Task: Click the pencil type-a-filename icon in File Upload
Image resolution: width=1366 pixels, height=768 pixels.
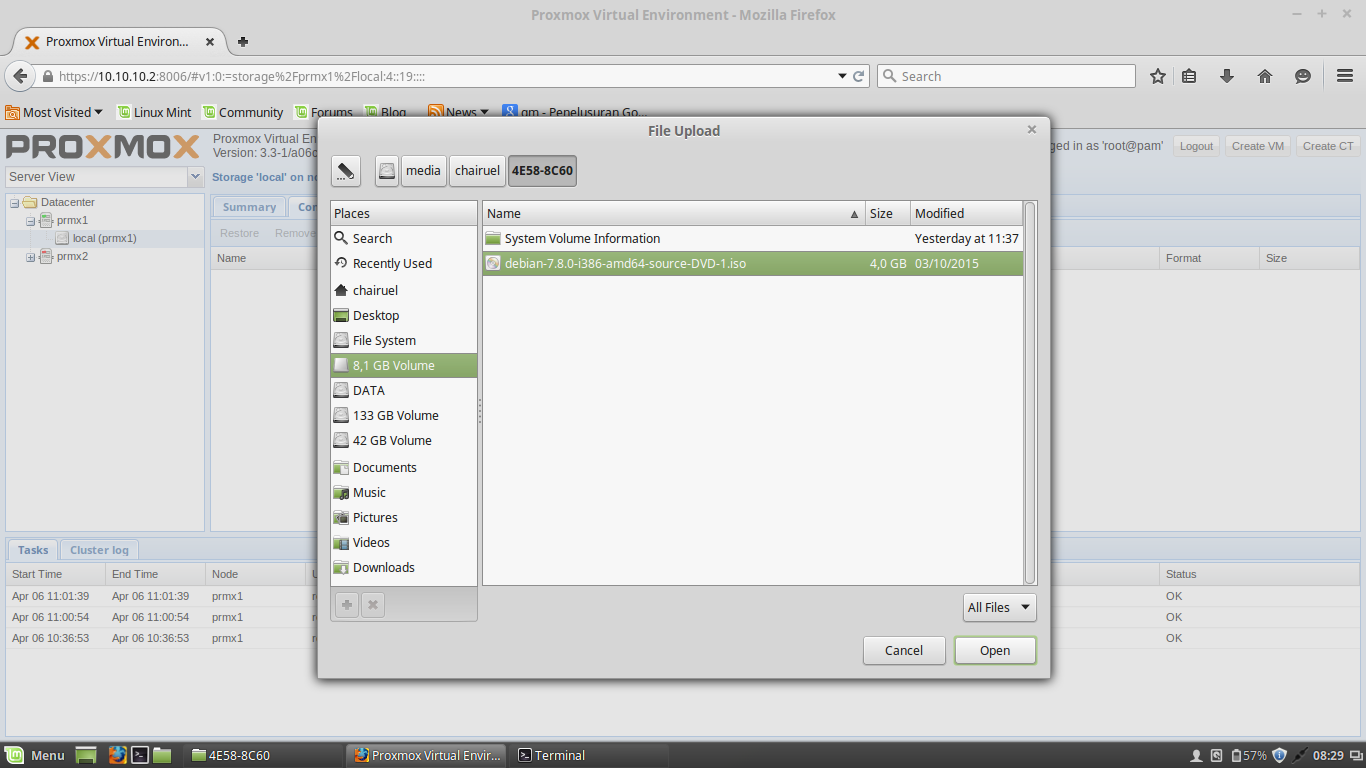Action: point(346,171)
